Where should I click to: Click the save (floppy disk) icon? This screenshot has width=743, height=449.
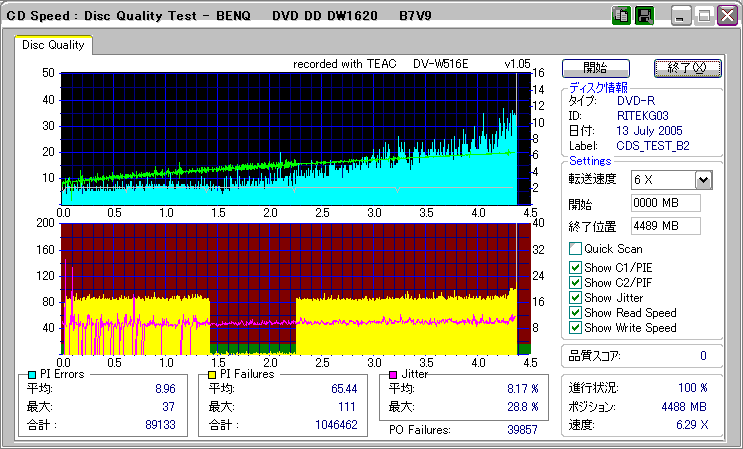pos(644,16)
